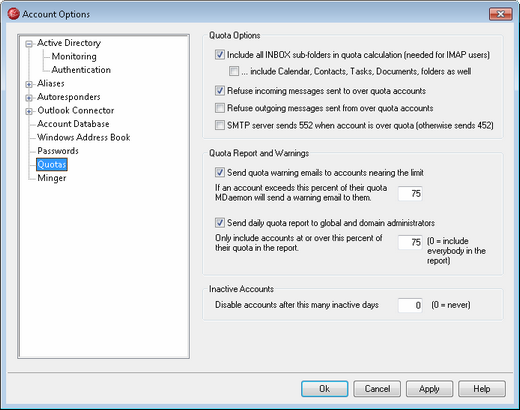
Task: Select Minger in the left tree
Action: pyautogui.click(x=52, y=178)
